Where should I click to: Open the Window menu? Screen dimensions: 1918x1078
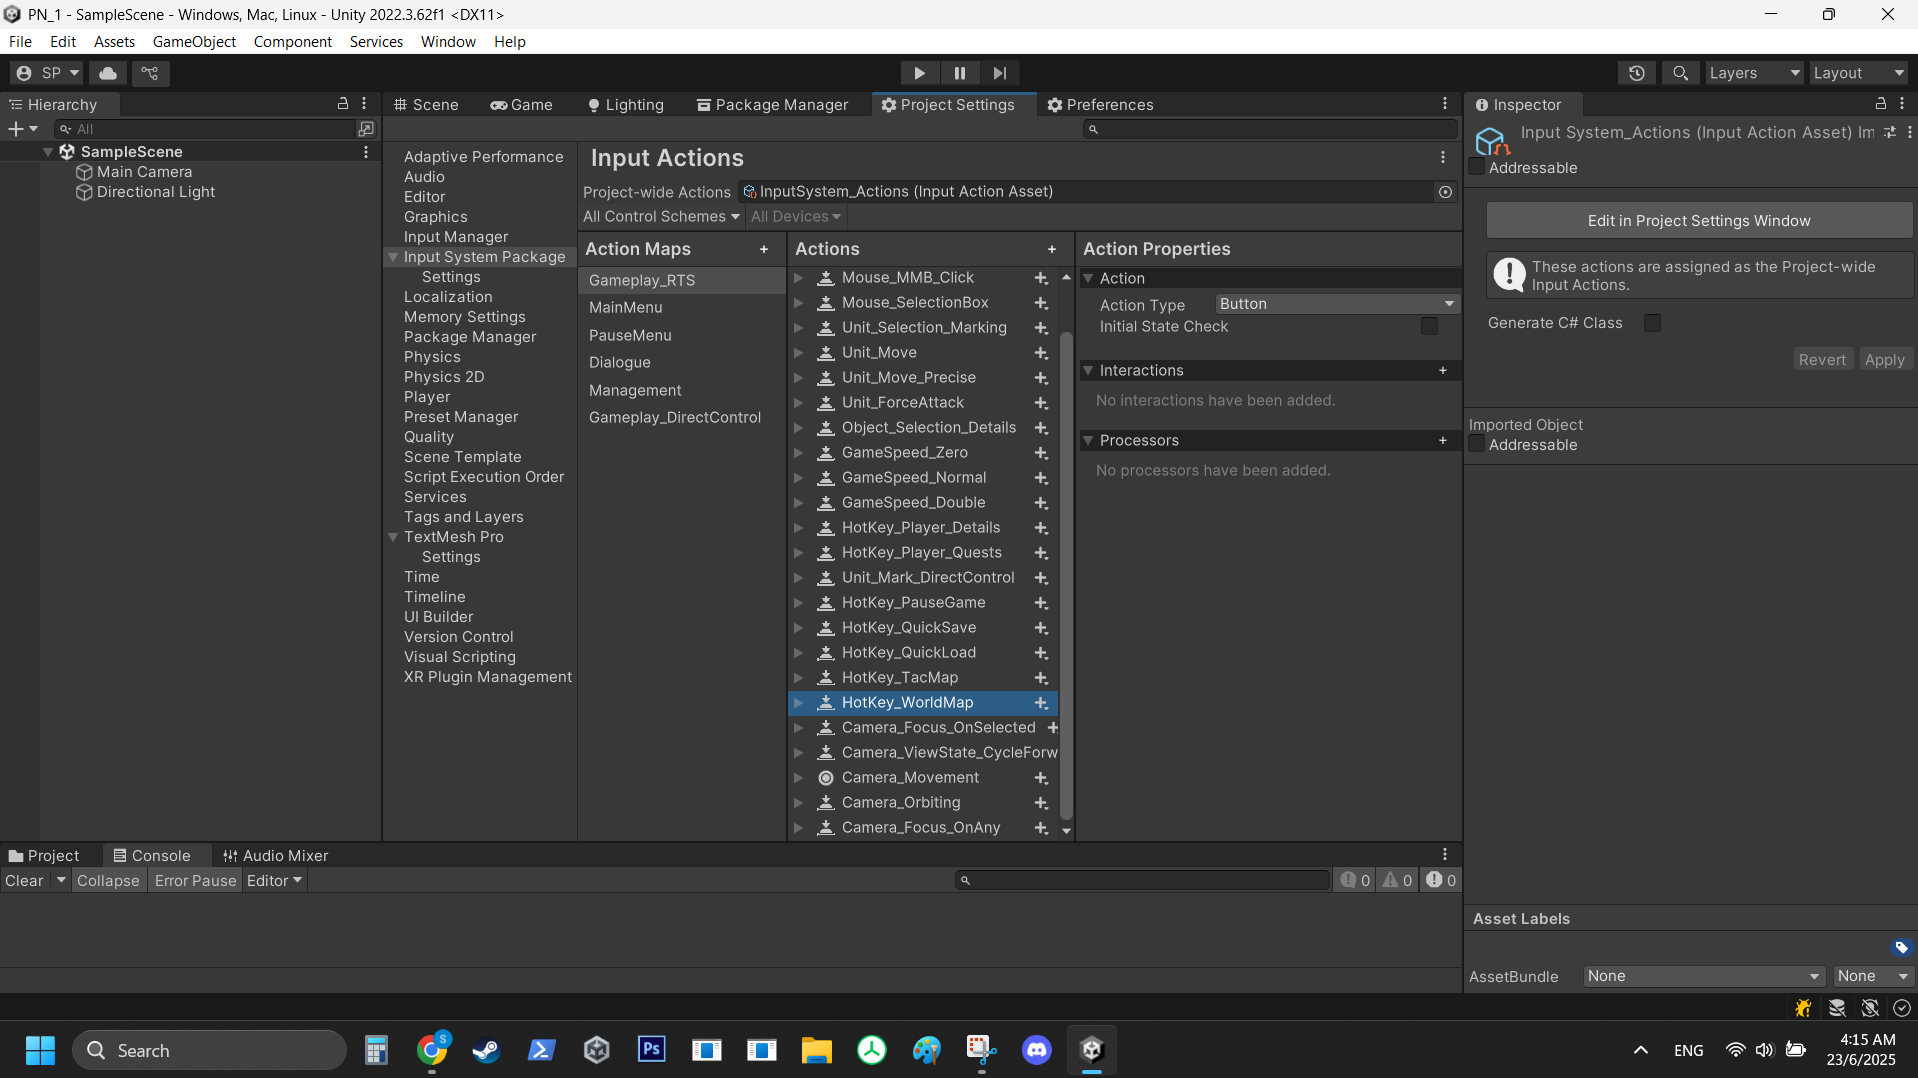448,42
